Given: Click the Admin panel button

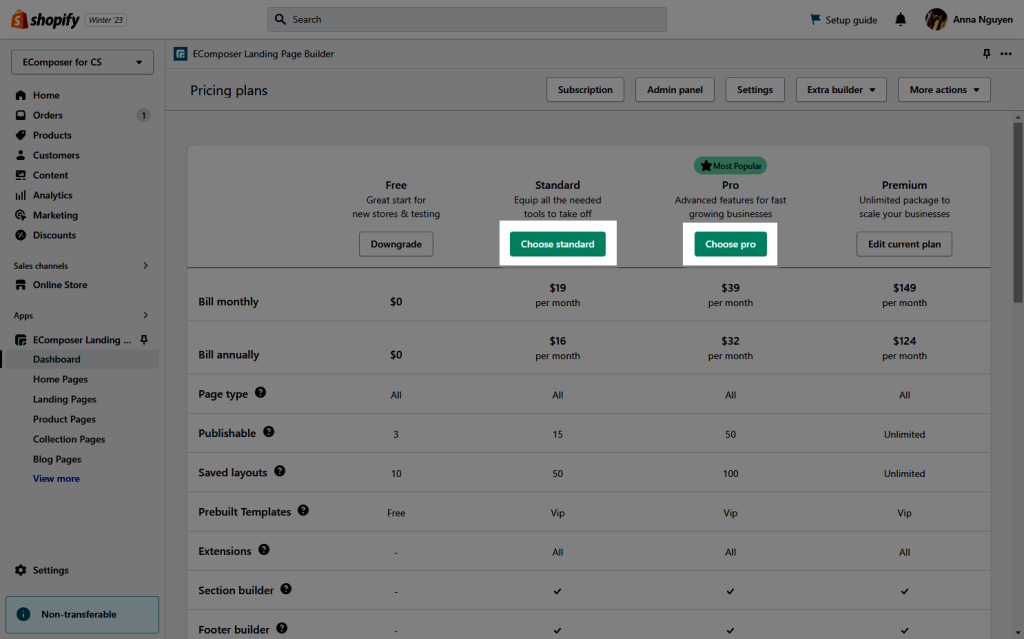Looking at the screenshot, I should pyautogui.click(x=675, y=90).
